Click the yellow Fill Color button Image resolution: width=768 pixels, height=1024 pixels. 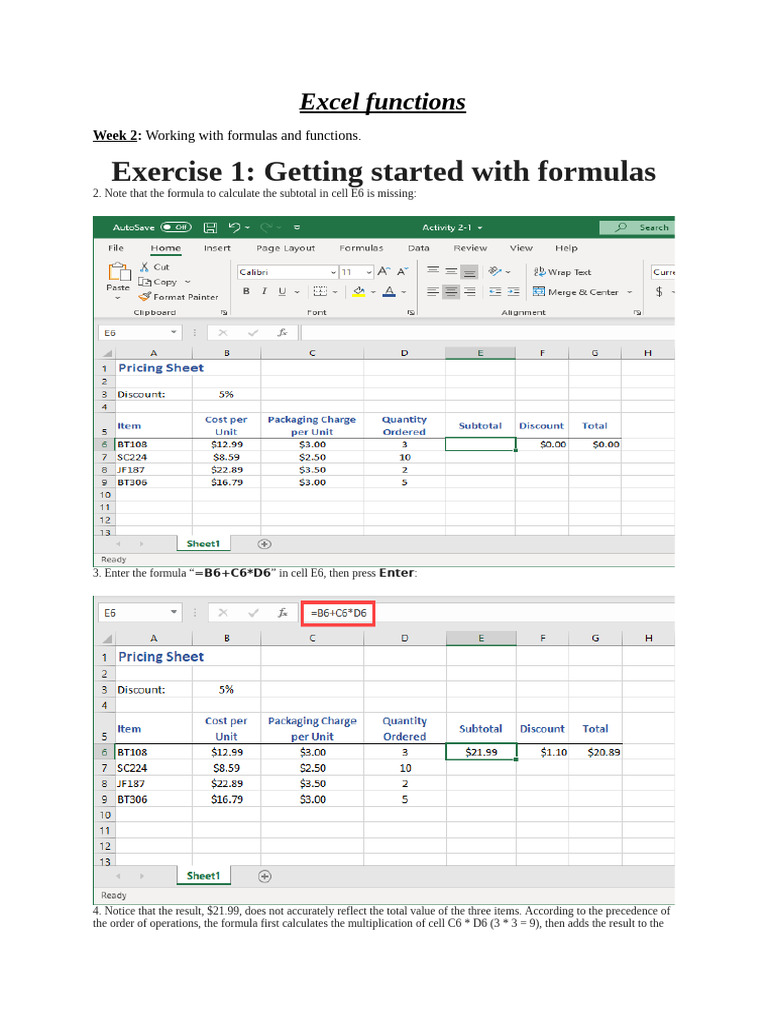pos(359,291)
